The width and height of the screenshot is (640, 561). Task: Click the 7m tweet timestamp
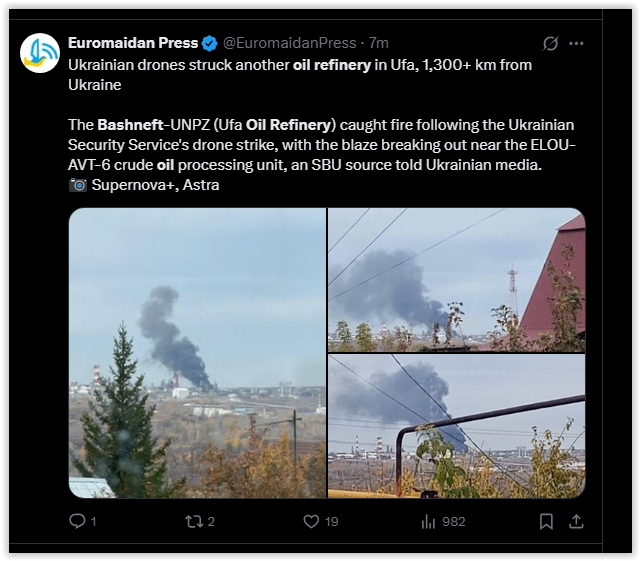coord(378,43)
